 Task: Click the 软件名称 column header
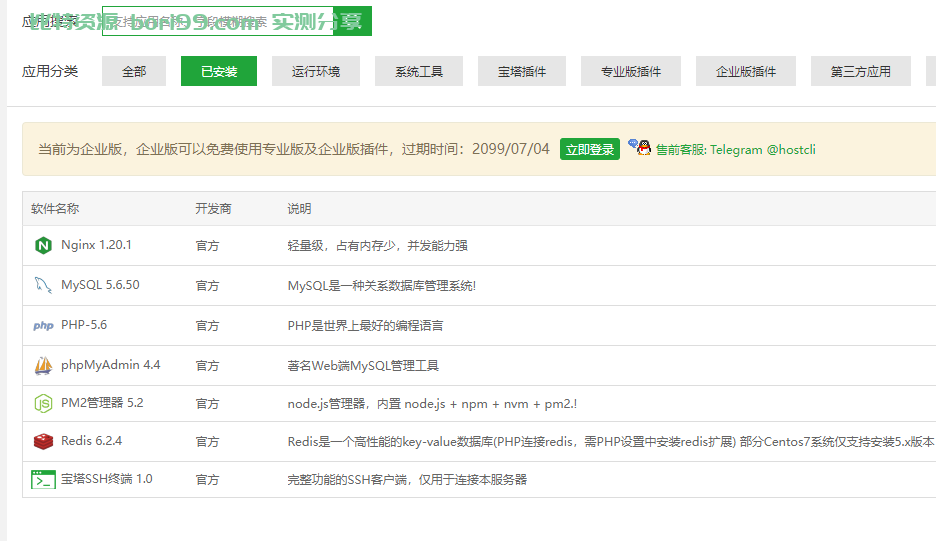click(55, 208)
